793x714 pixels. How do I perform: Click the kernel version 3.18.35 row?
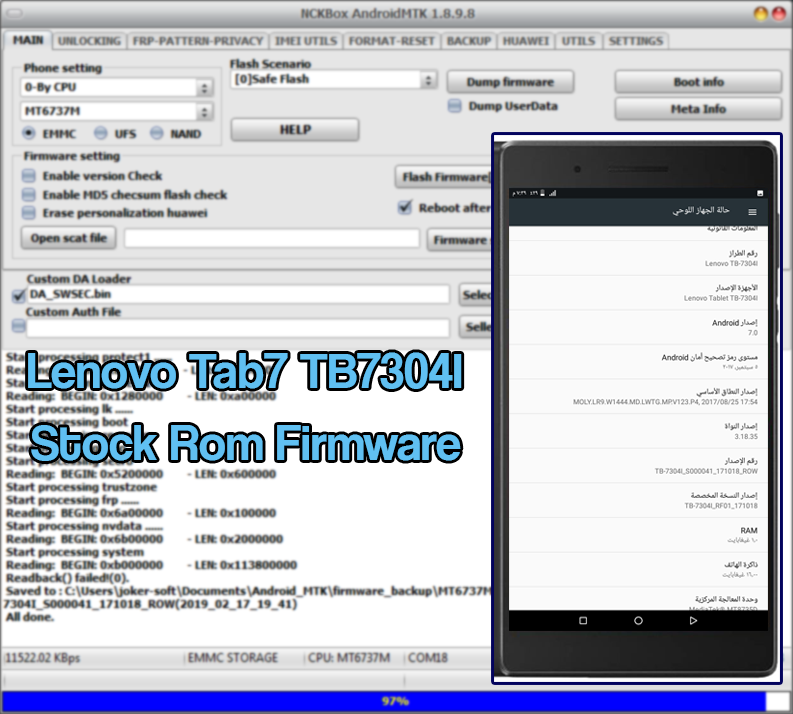tap(638, 431)
